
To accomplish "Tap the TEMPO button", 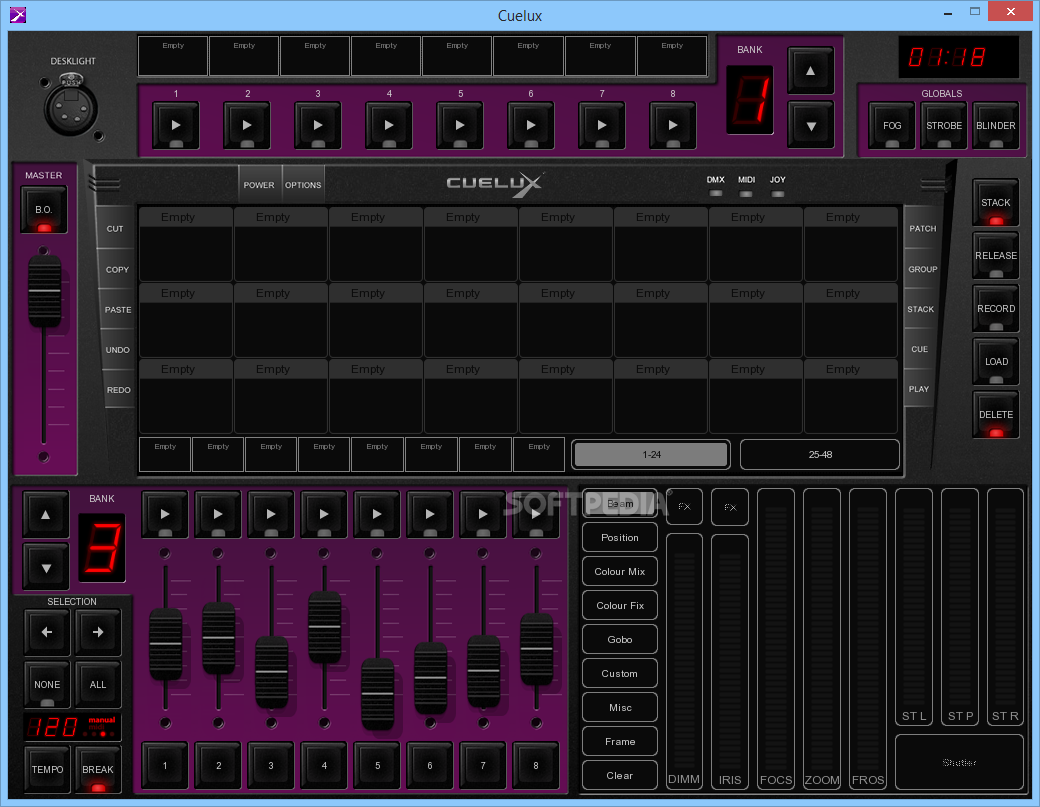I will pyautogui.click(x=47, y=769).
